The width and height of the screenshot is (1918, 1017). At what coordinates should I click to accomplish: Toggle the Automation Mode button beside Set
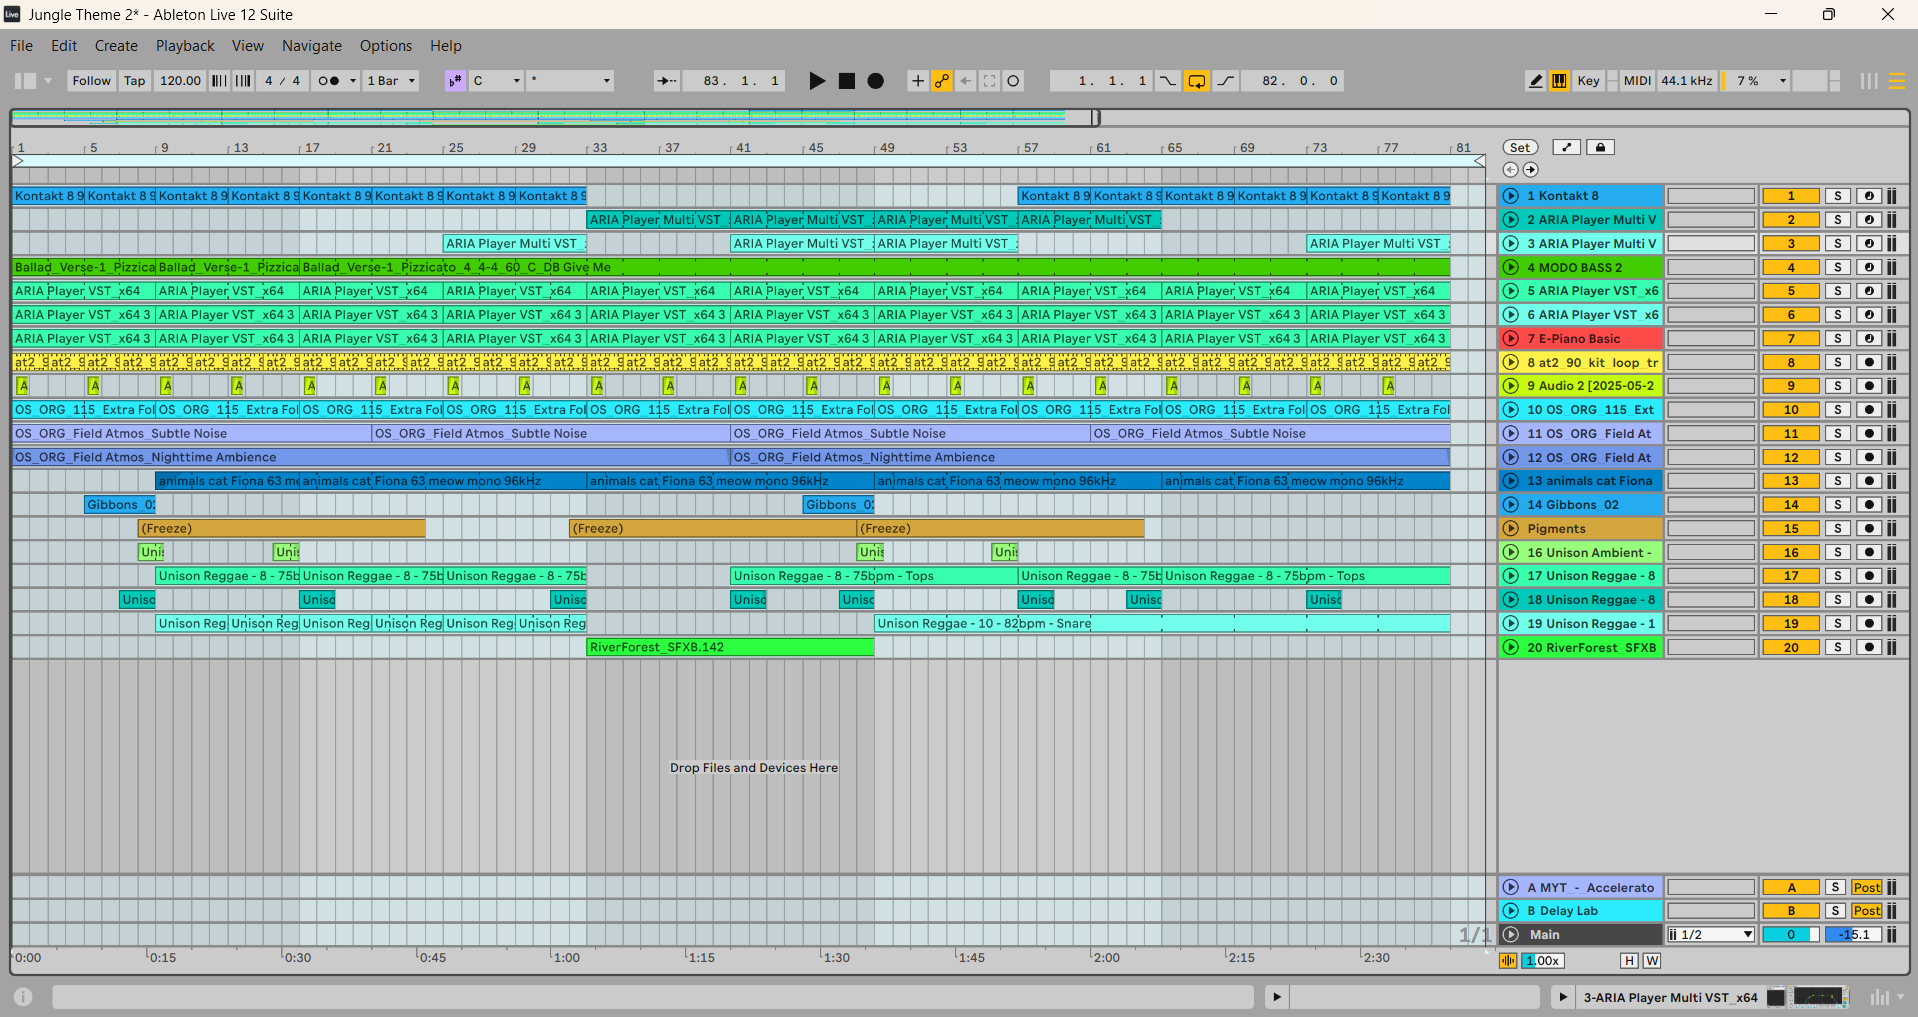pos(1566,147)
